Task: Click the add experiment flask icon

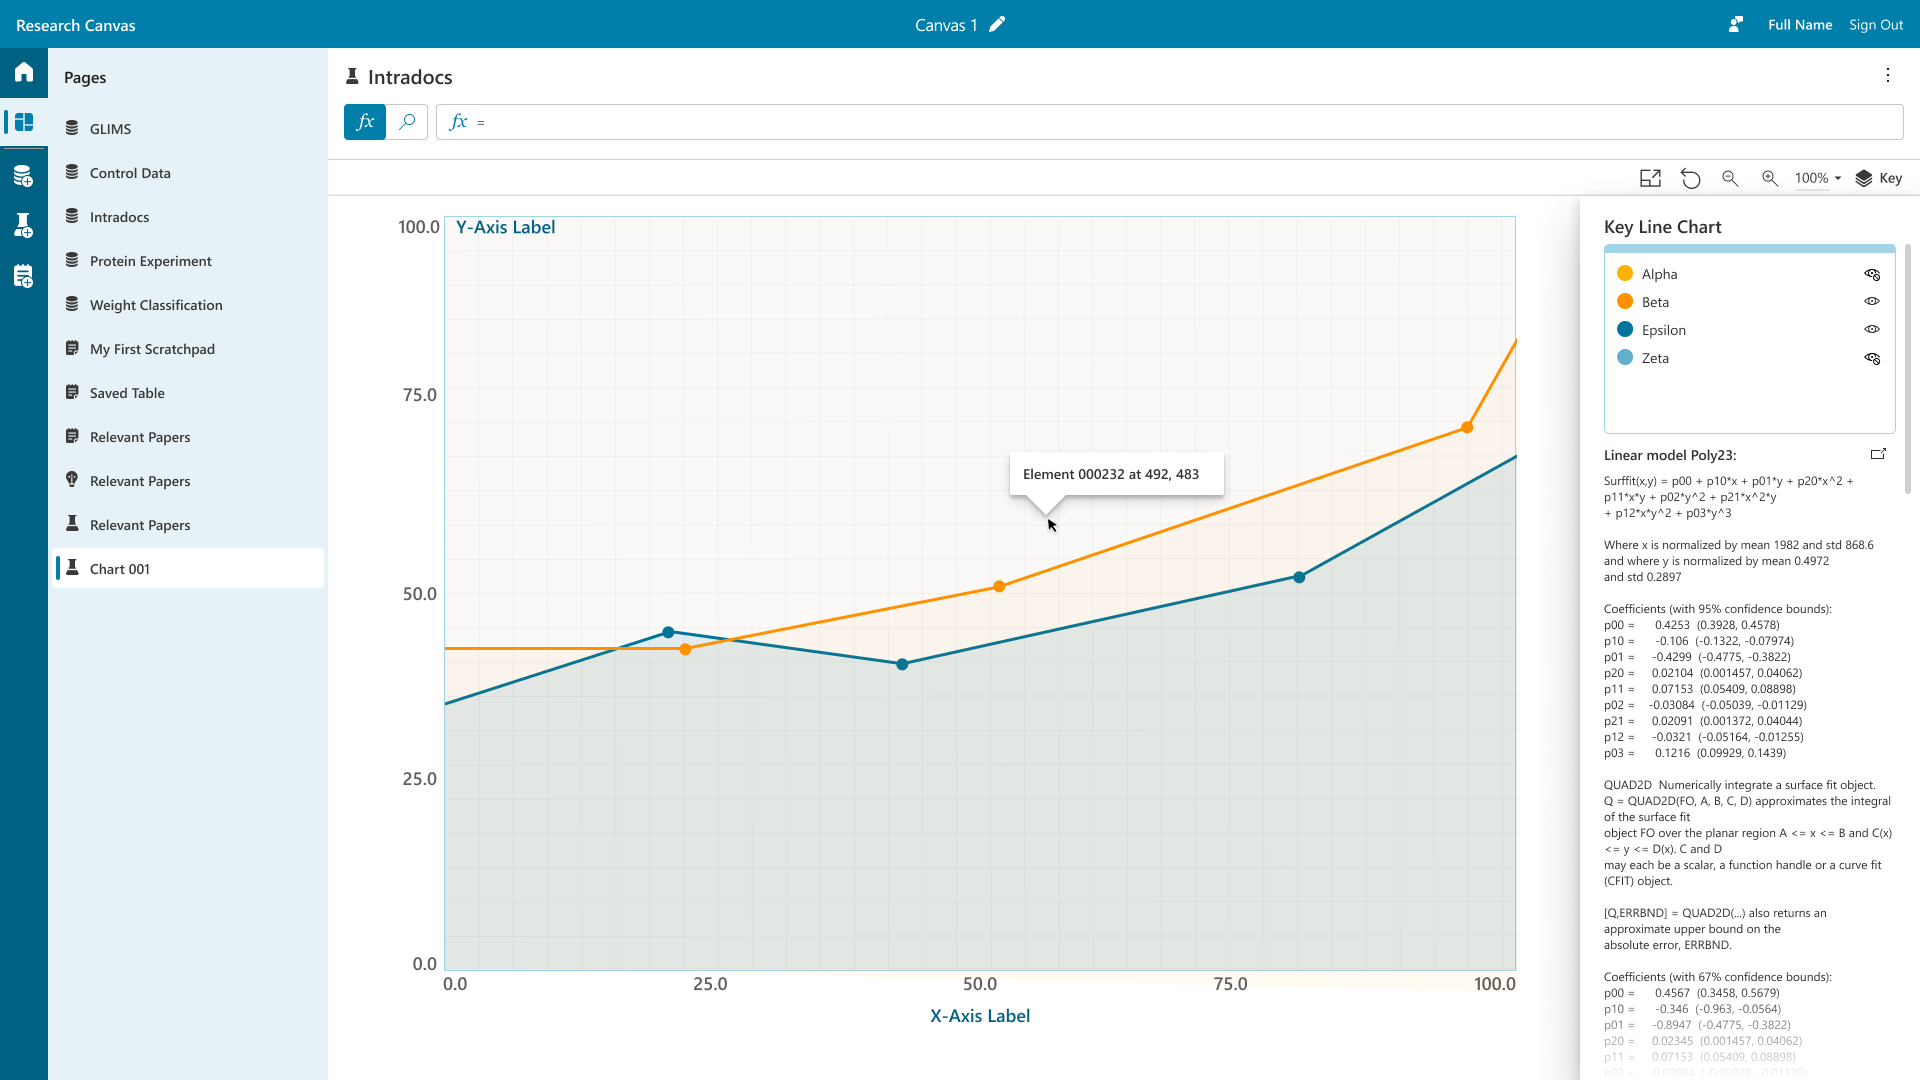Action: [24, 225]
